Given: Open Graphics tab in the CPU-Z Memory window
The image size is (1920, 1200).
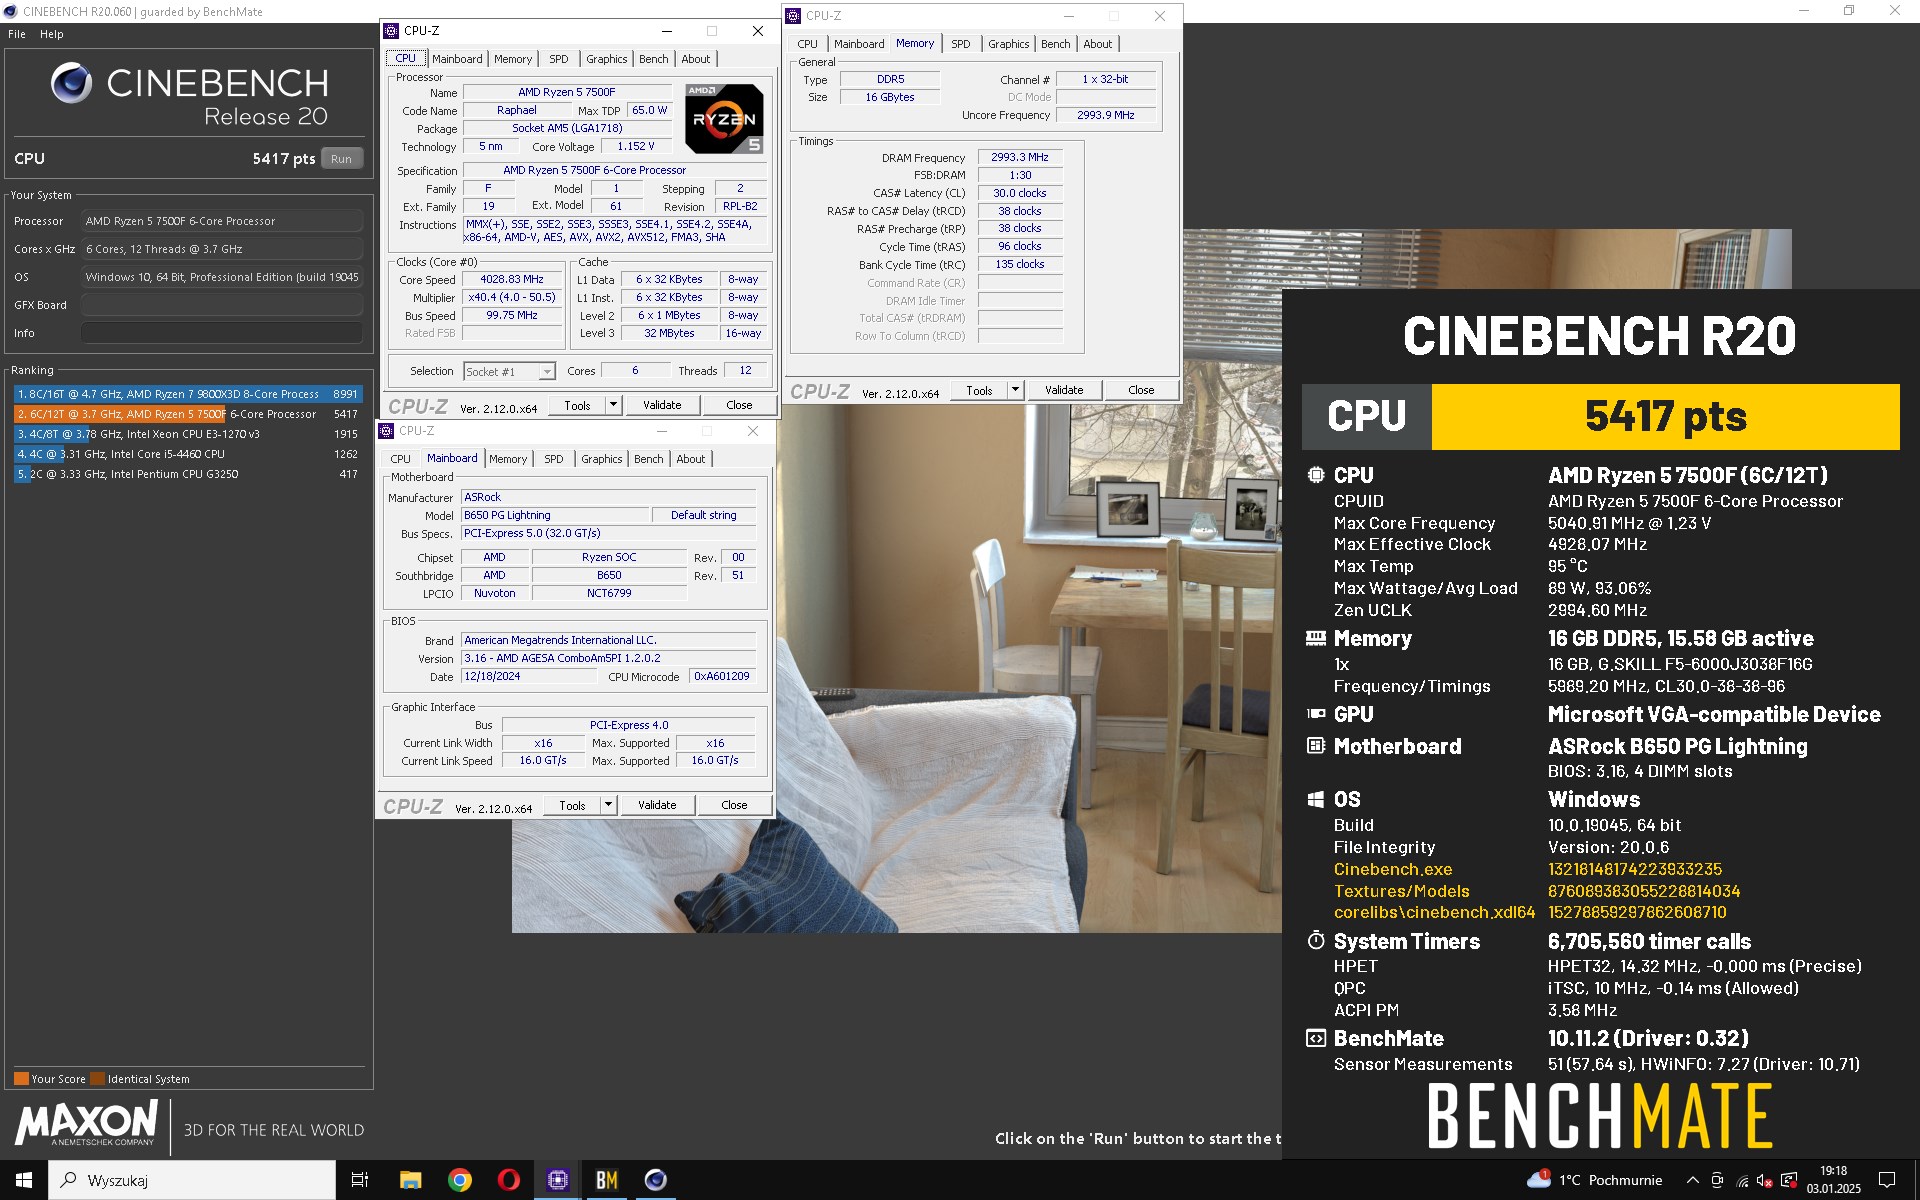Looking at the screenshot, I should (1008, 44).
